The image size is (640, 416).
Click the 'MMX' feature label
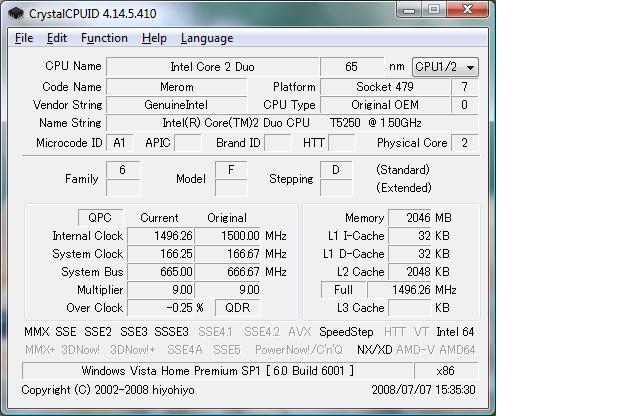(37, 332)
